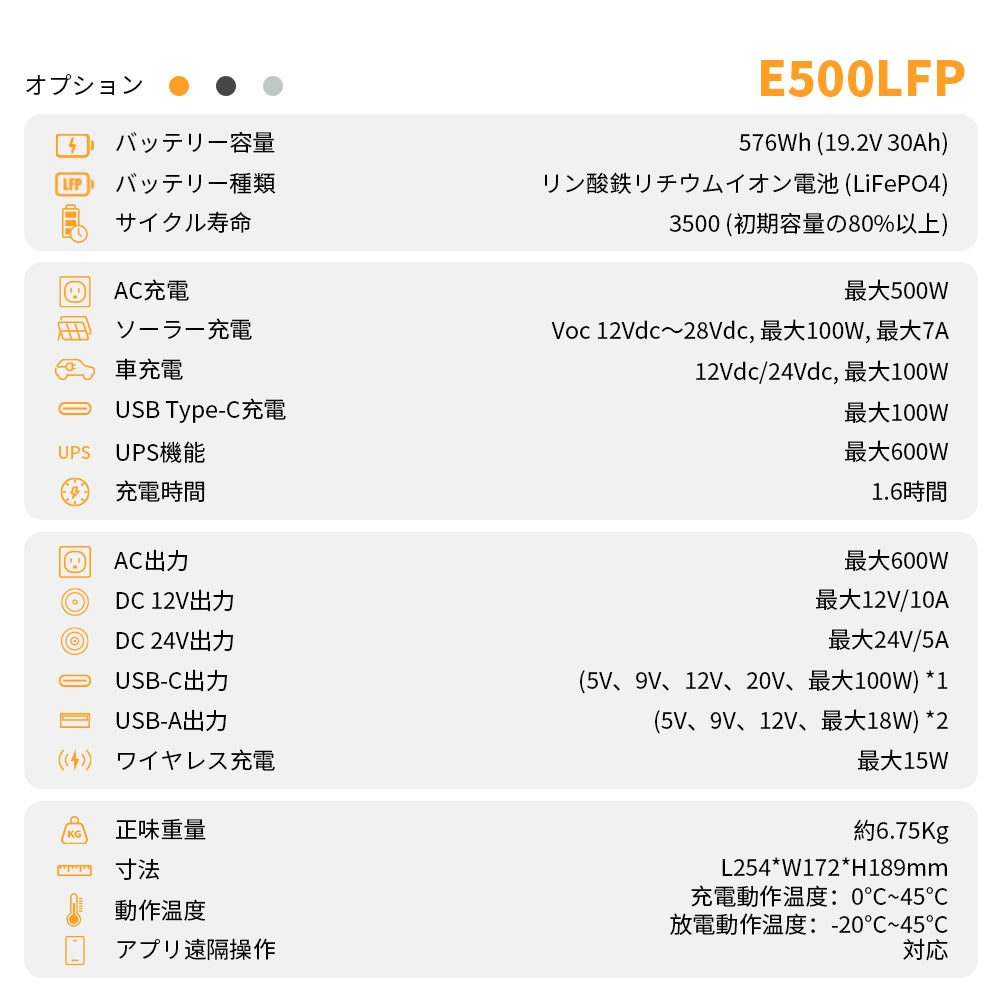Click the UPS機能 row label
This screenshot has height=1000, width=1000.
pyautogui.click(x=160, y=453)
